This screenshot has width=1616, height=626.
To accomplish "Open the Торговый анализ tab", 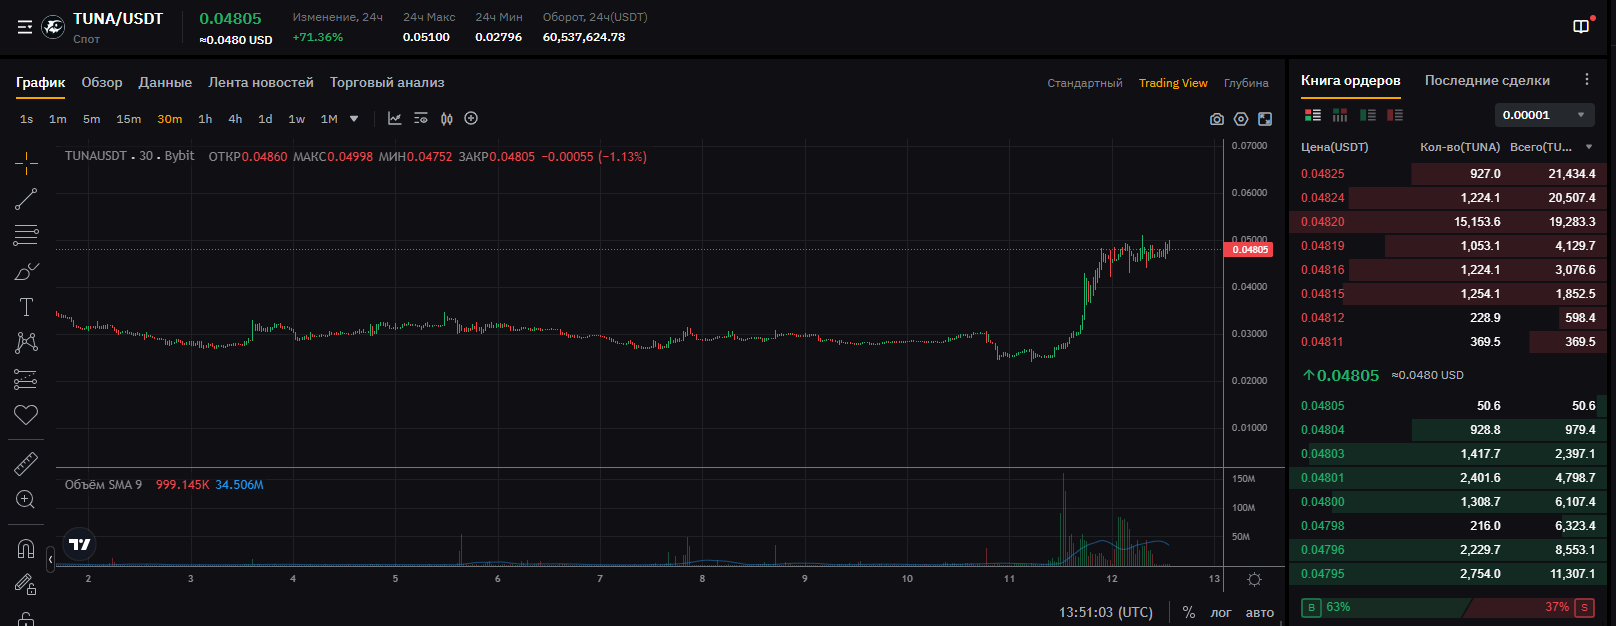I will coord(387,82).
